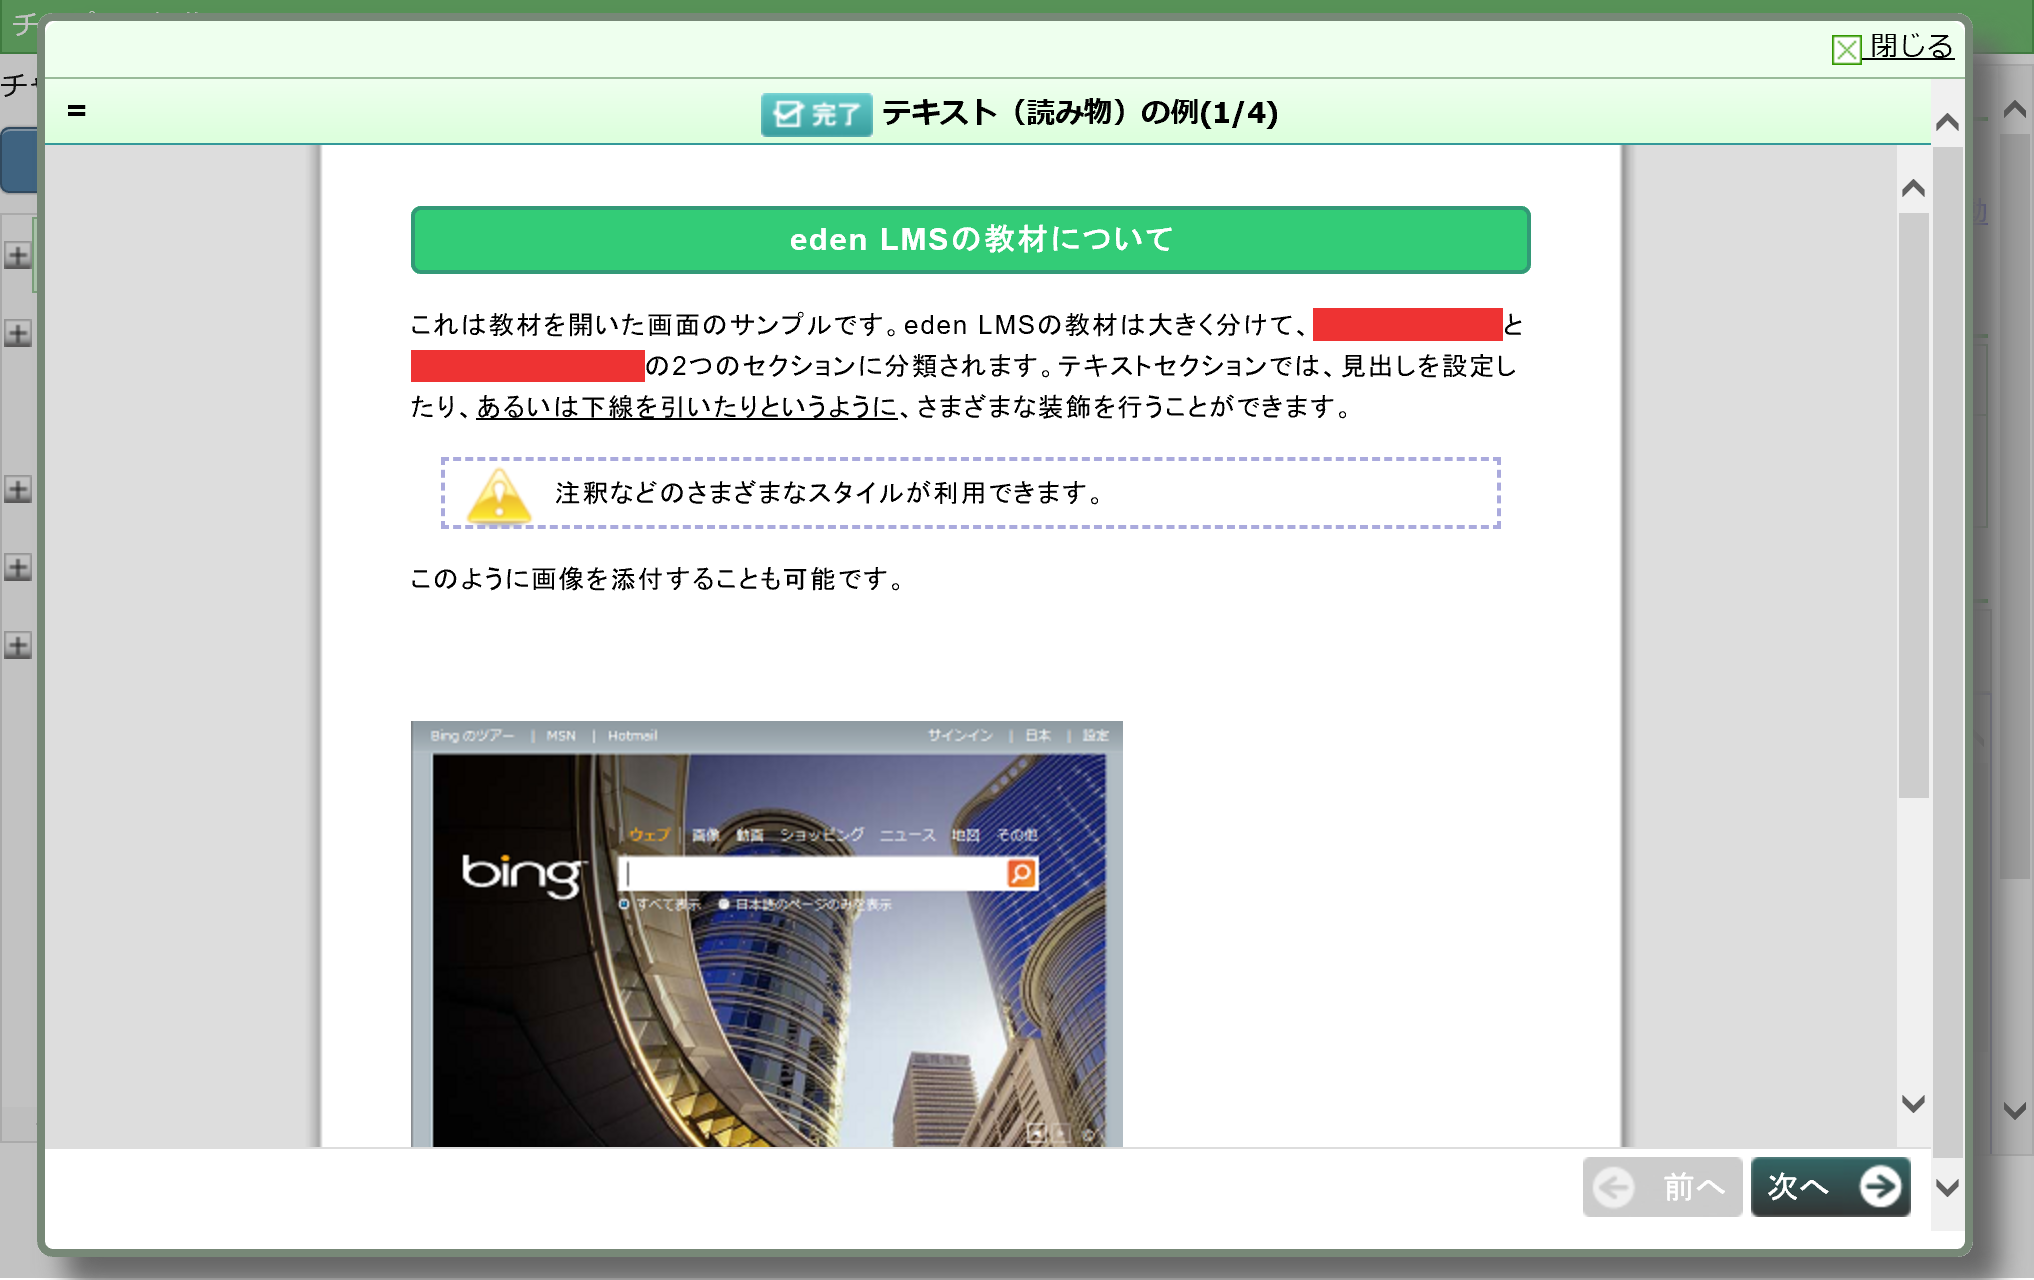Expand the fifth plus item in background tree
The image size is (2034, 1280).
tap(17, 645)
